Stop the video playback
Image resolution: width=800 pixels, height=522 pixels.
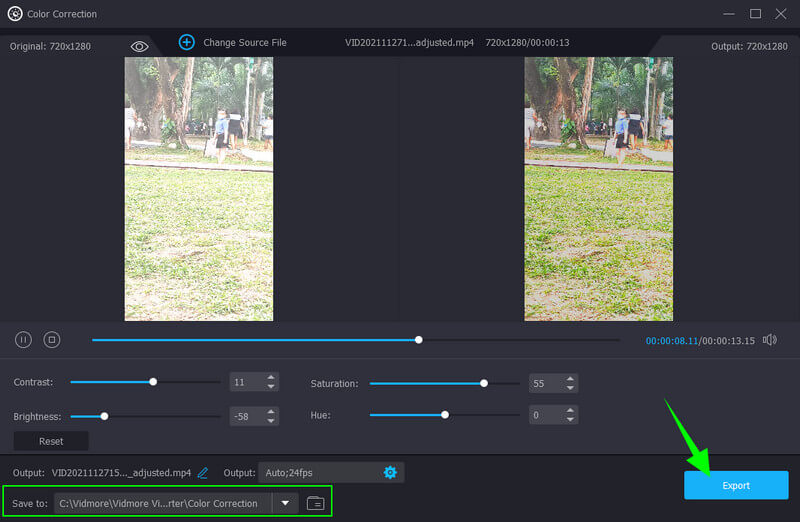[x=52, y=340]
